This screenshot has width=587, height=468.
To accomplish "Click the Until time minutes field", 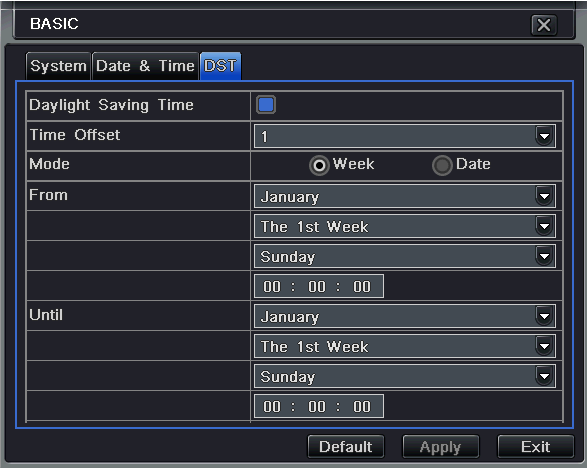I will pos(317,406).
